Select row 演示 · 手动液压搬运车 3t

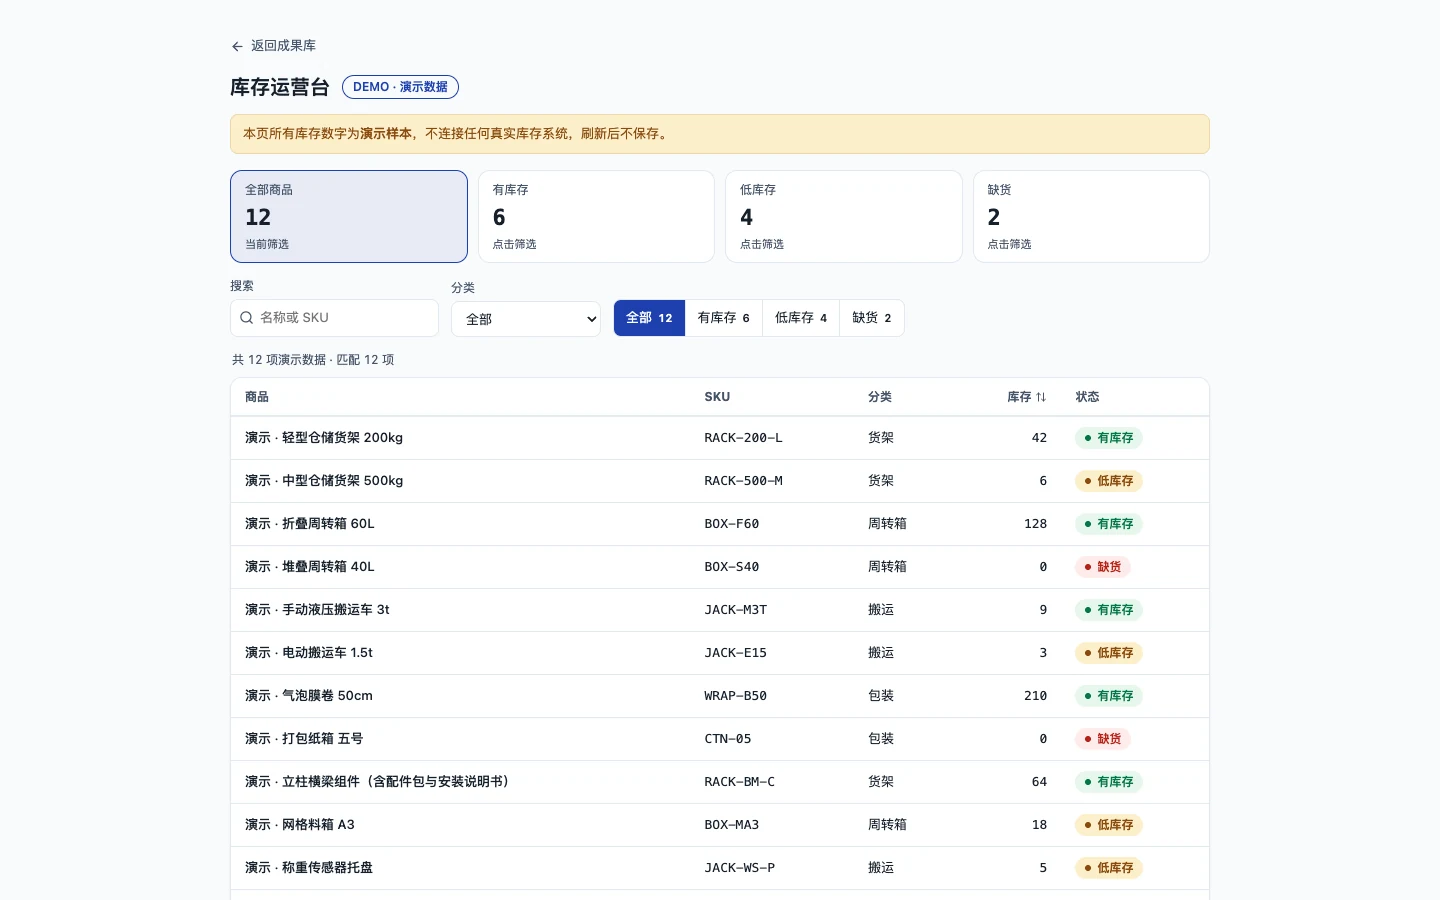[719, 610]
